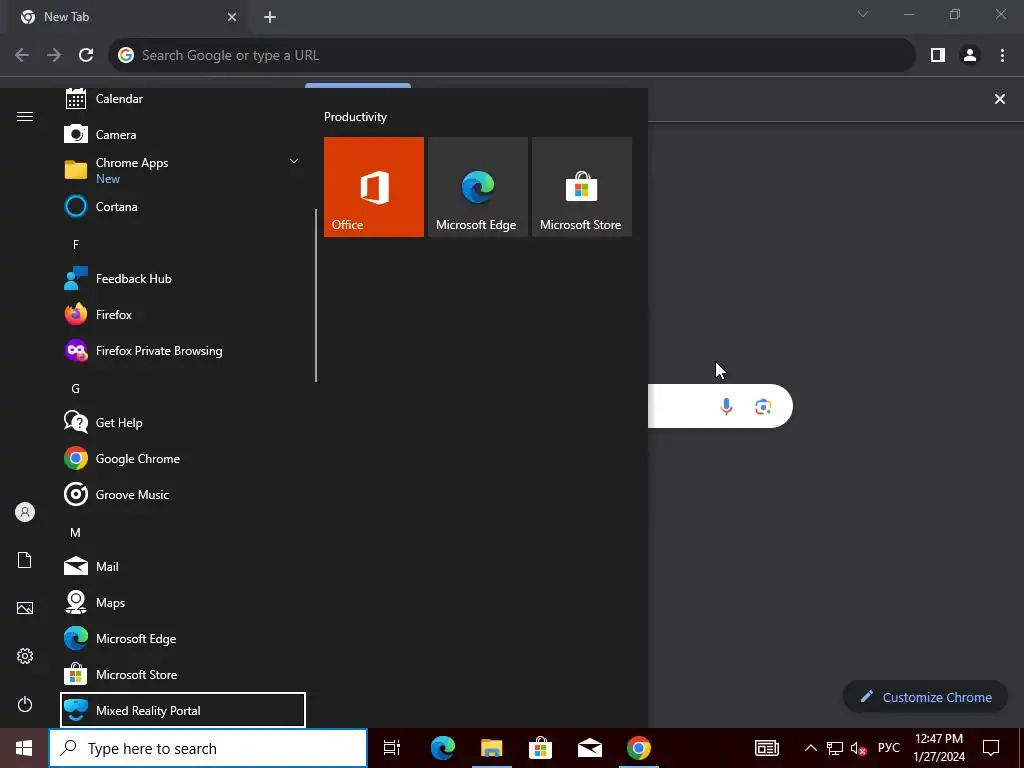Click the Power button in Start
Screen dimensions: 1024x768
click(x=25, y=704)
